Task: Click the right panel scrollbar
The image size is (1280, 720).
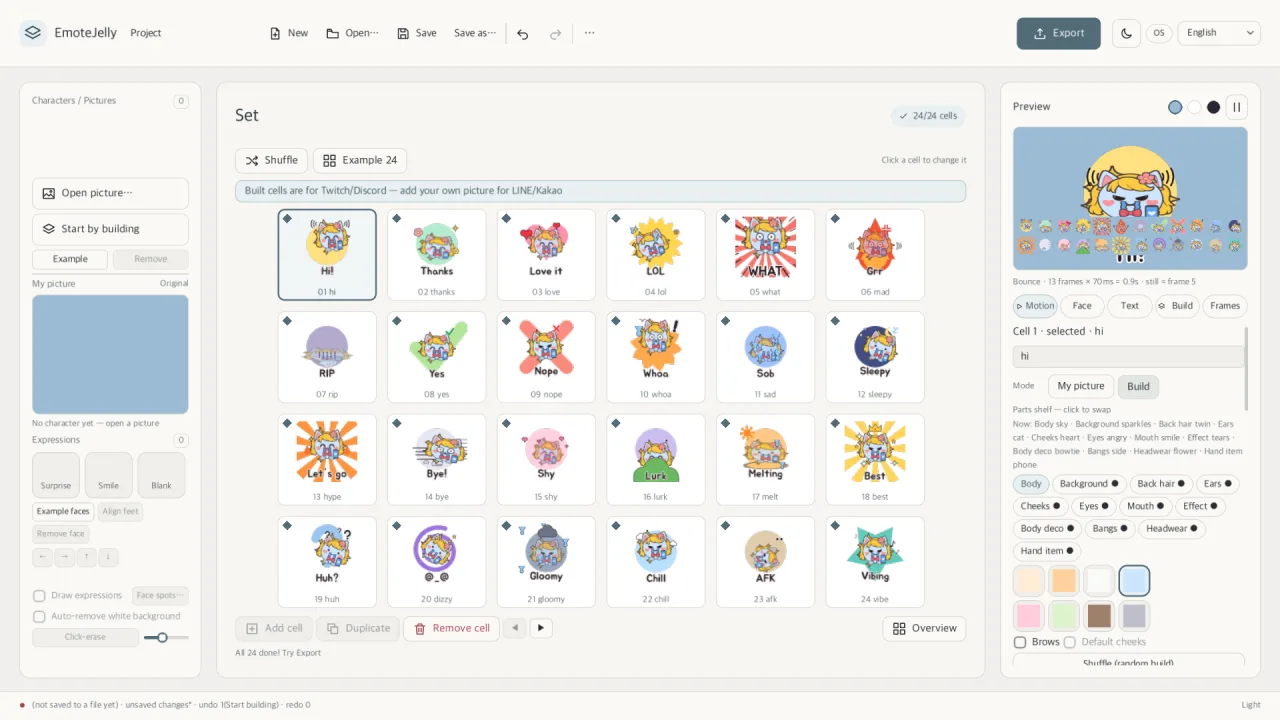Action: (1246, 368)
